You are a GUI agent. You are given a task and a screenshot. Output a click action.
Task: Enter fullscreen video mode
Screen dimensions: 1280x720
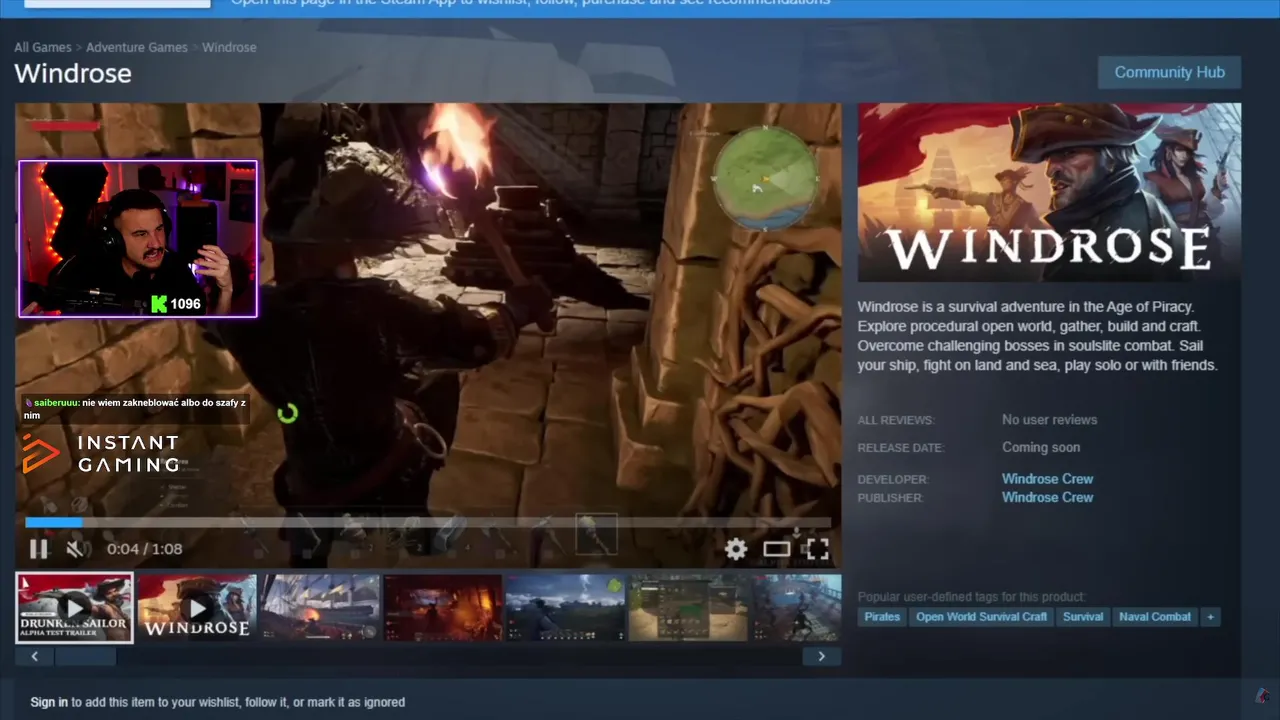tap(817, 549)
